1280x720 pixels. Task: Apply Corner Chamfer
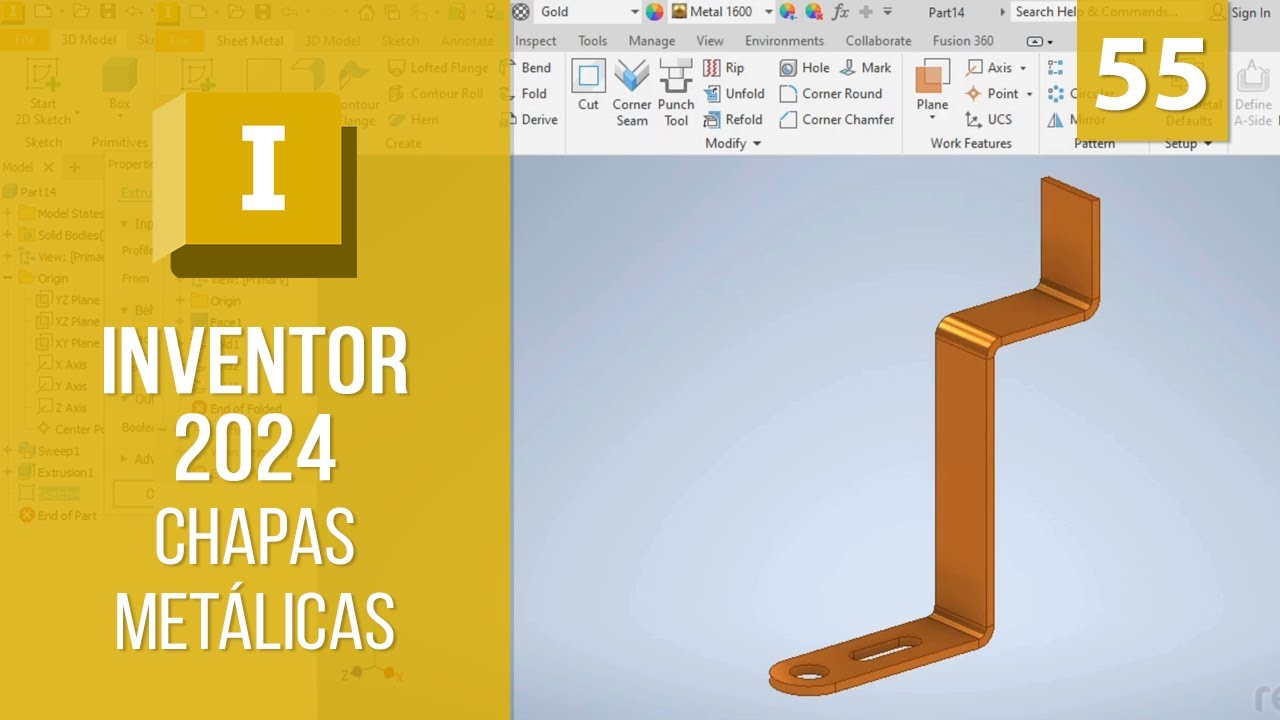tap(837, 119)
